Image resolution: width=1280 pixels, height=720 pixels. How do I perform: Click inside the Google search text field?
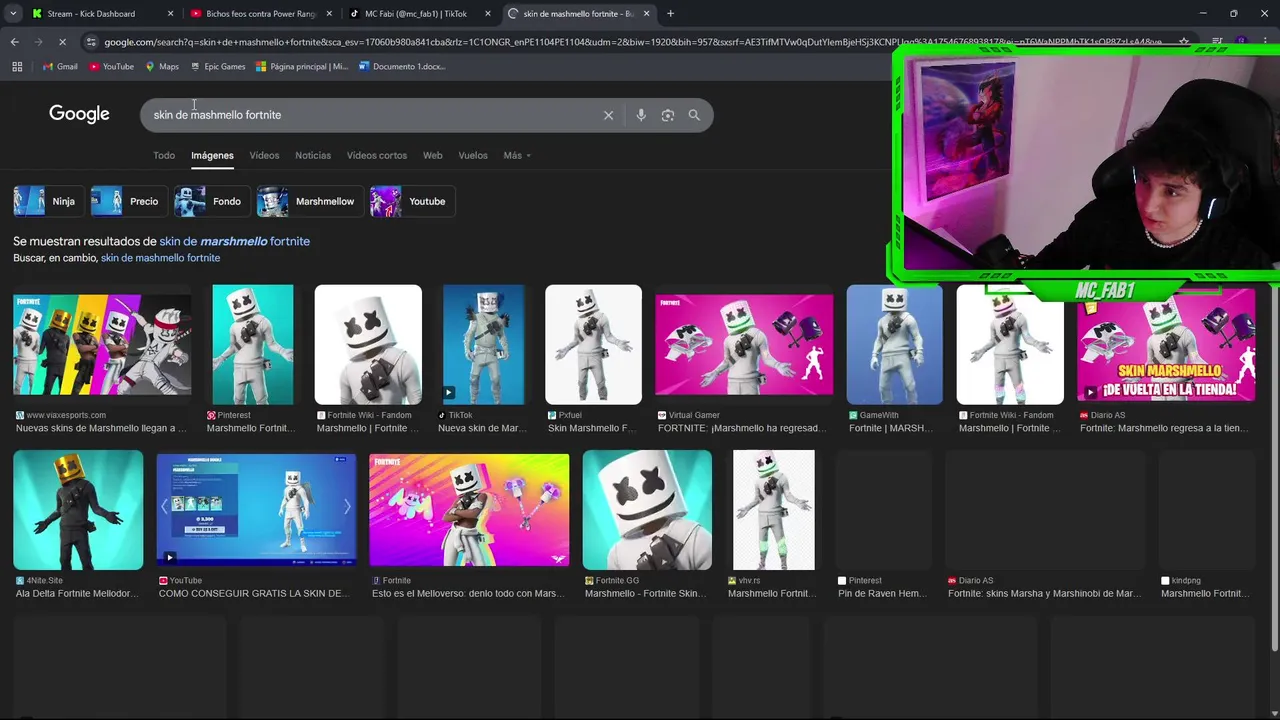pos(370,115)
